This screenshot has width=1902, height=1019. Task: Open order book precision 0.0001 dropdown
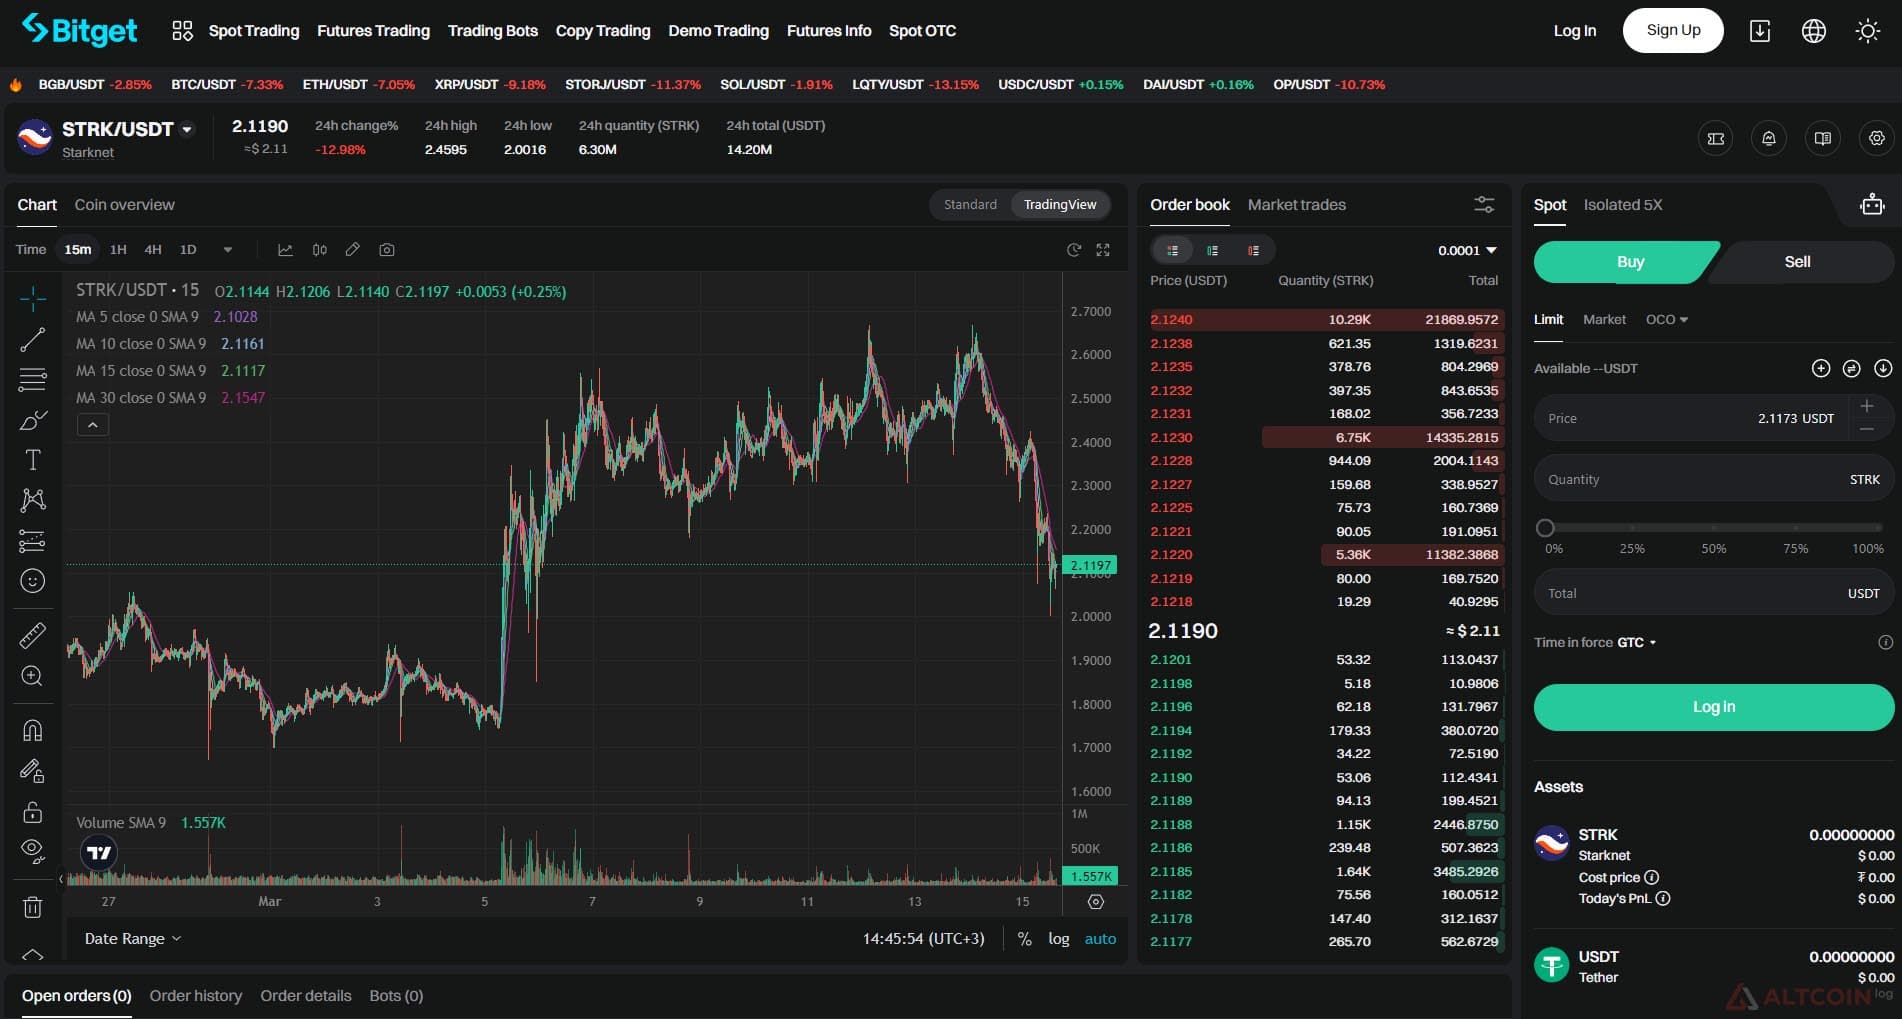pos(1467,251)
